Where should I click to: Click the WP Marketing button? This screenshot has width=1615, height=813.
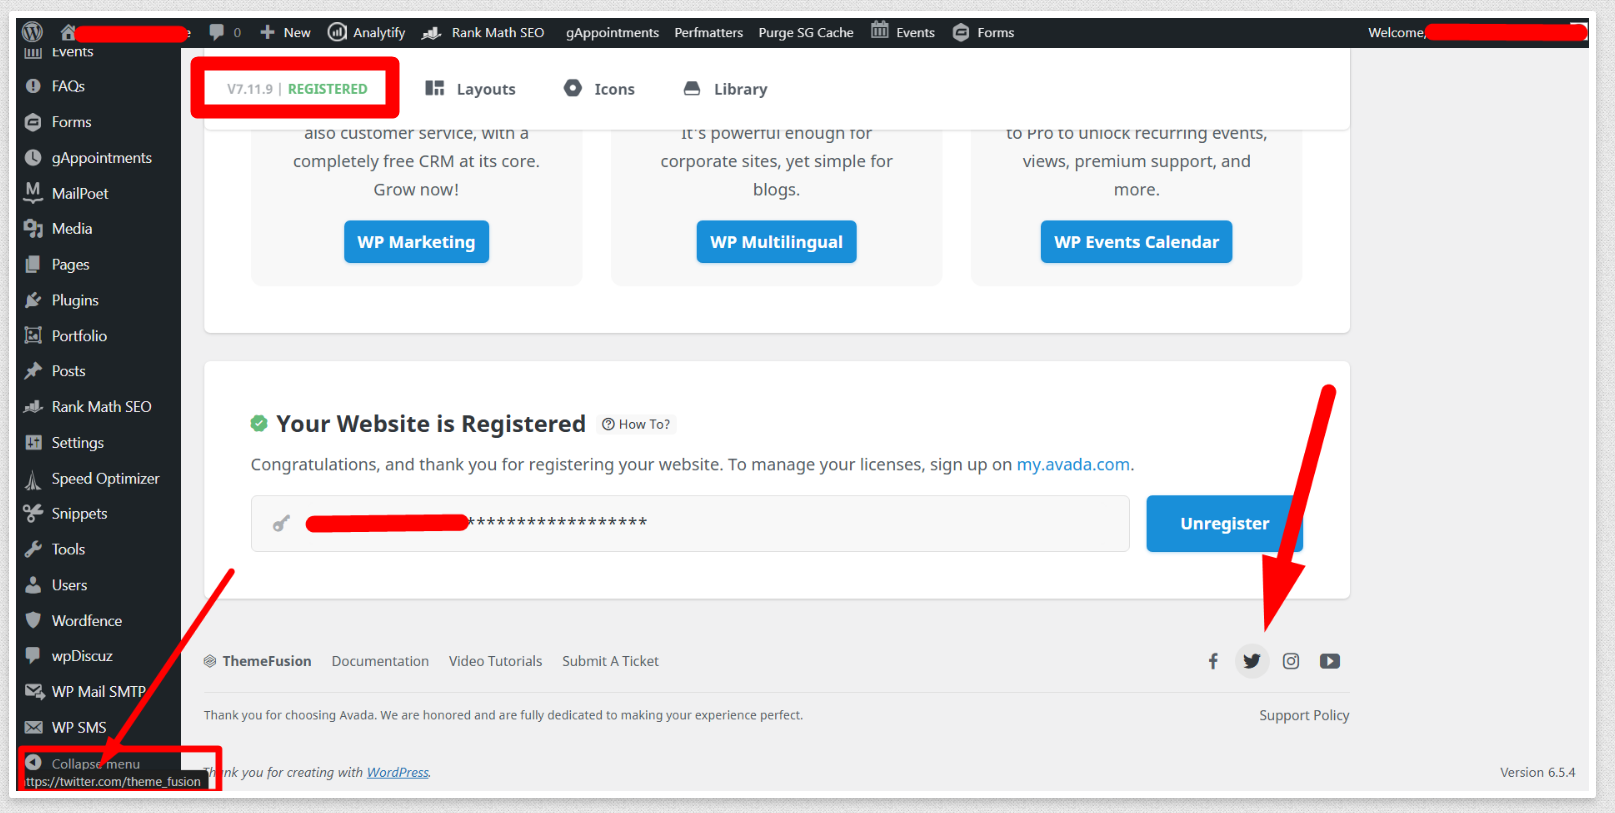[416, 242]
